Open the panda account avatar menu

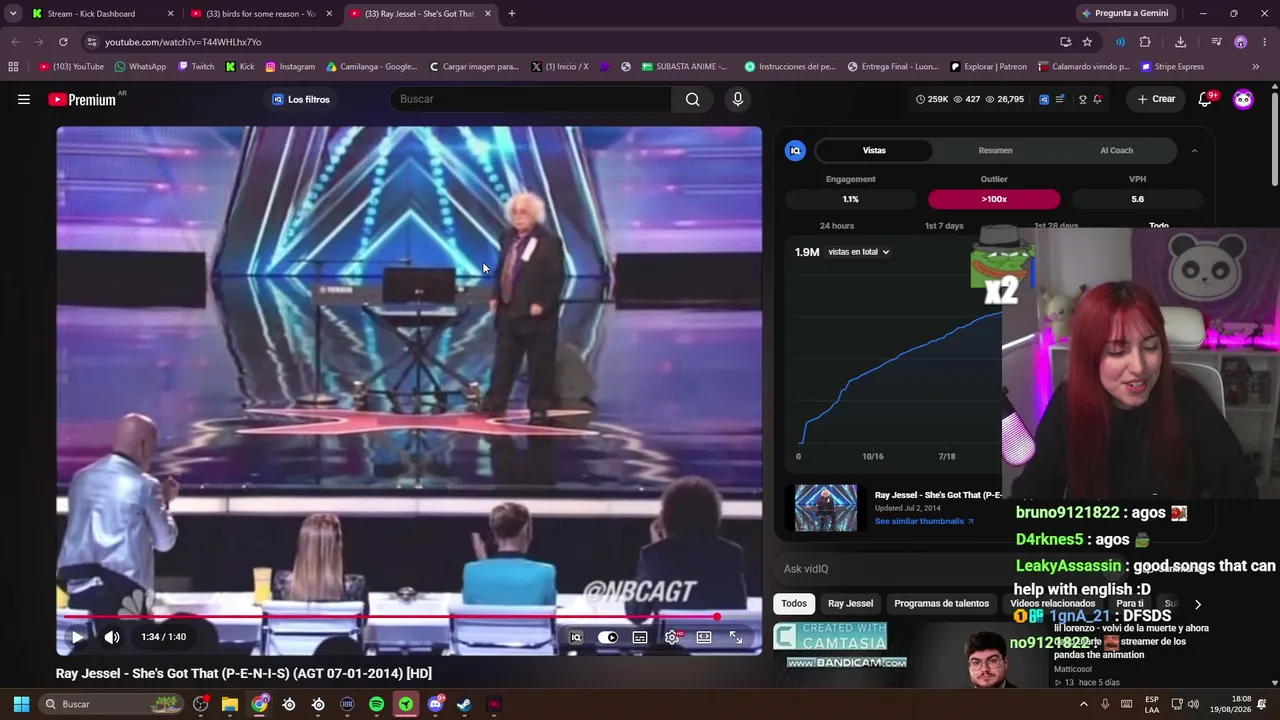(x=1243, y=99)
